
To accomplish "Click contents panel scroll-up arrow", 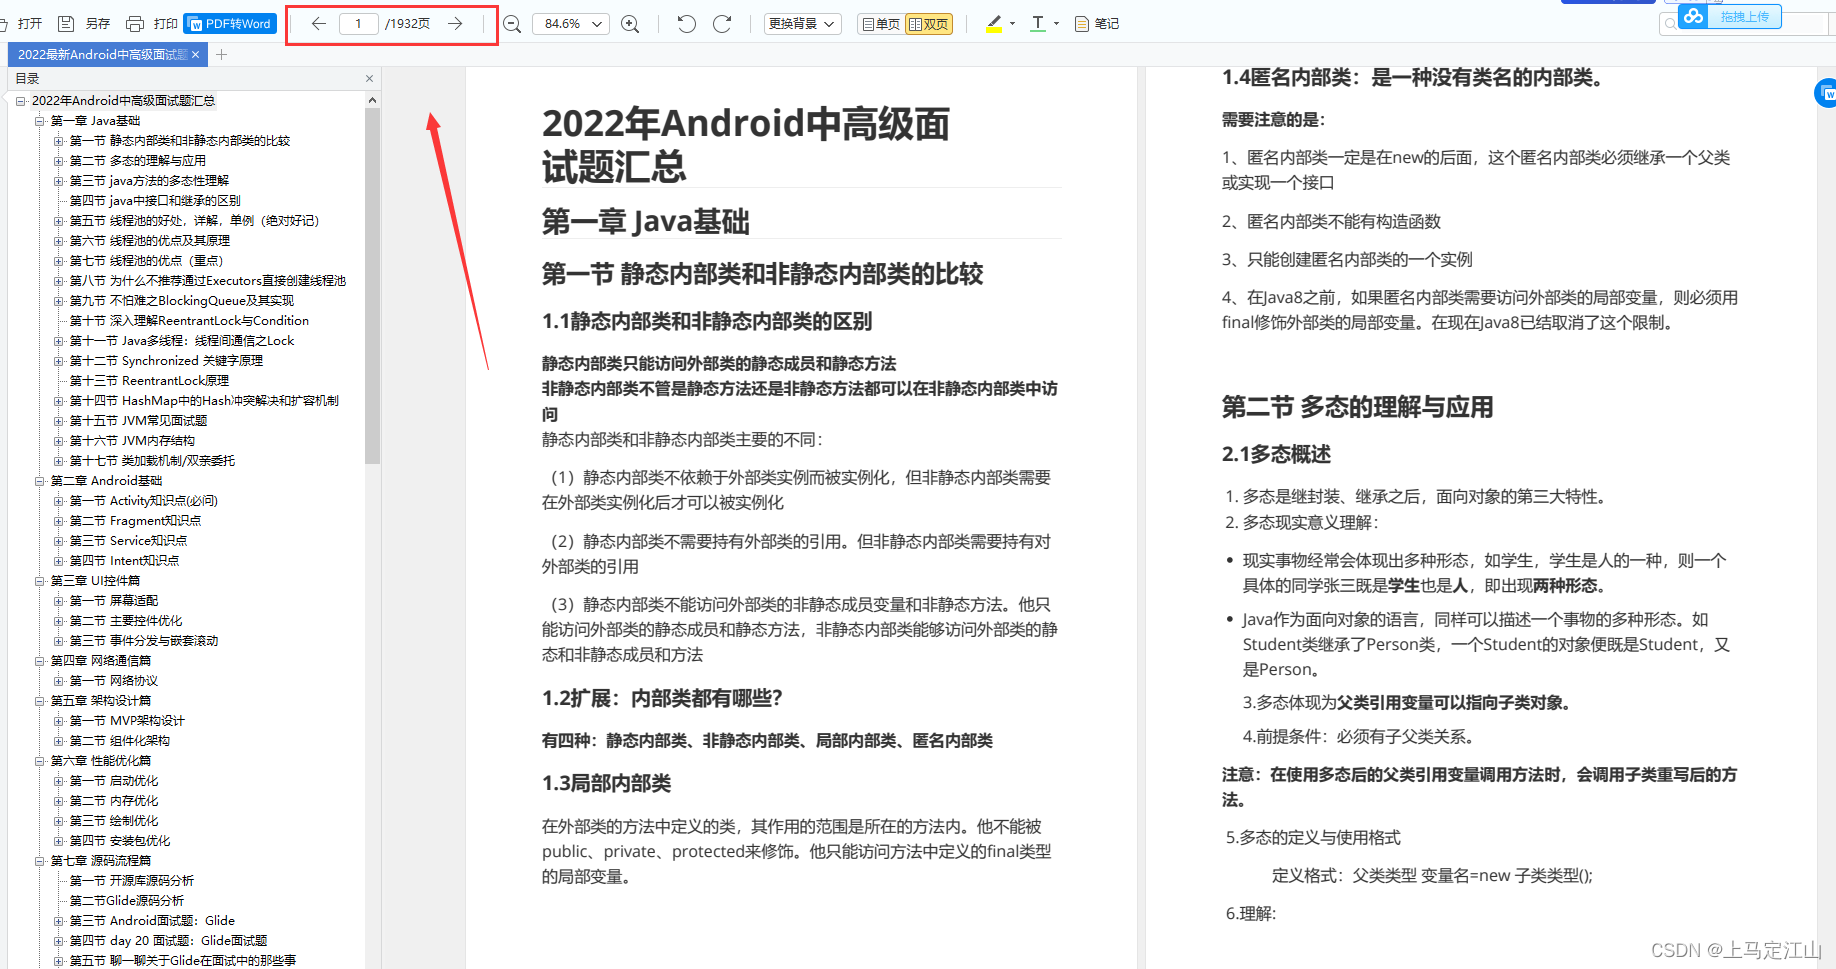I will [x=372, y=100].
